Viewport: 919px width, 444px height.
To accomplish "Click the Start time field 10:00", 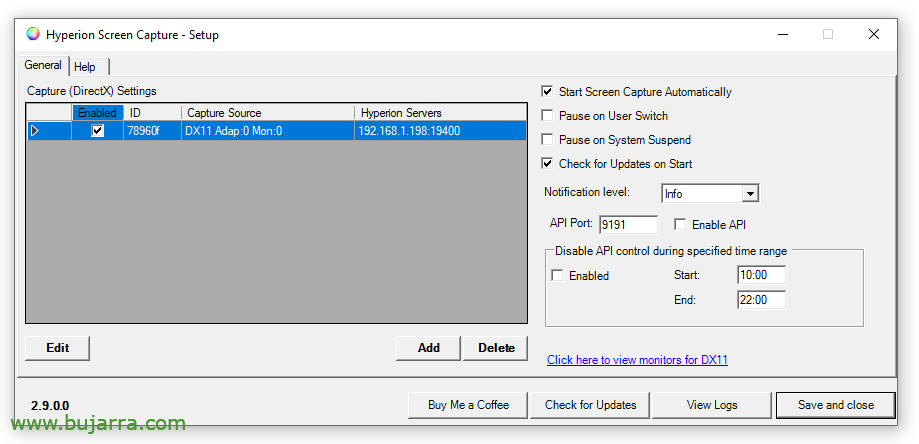I will (761, 275).
